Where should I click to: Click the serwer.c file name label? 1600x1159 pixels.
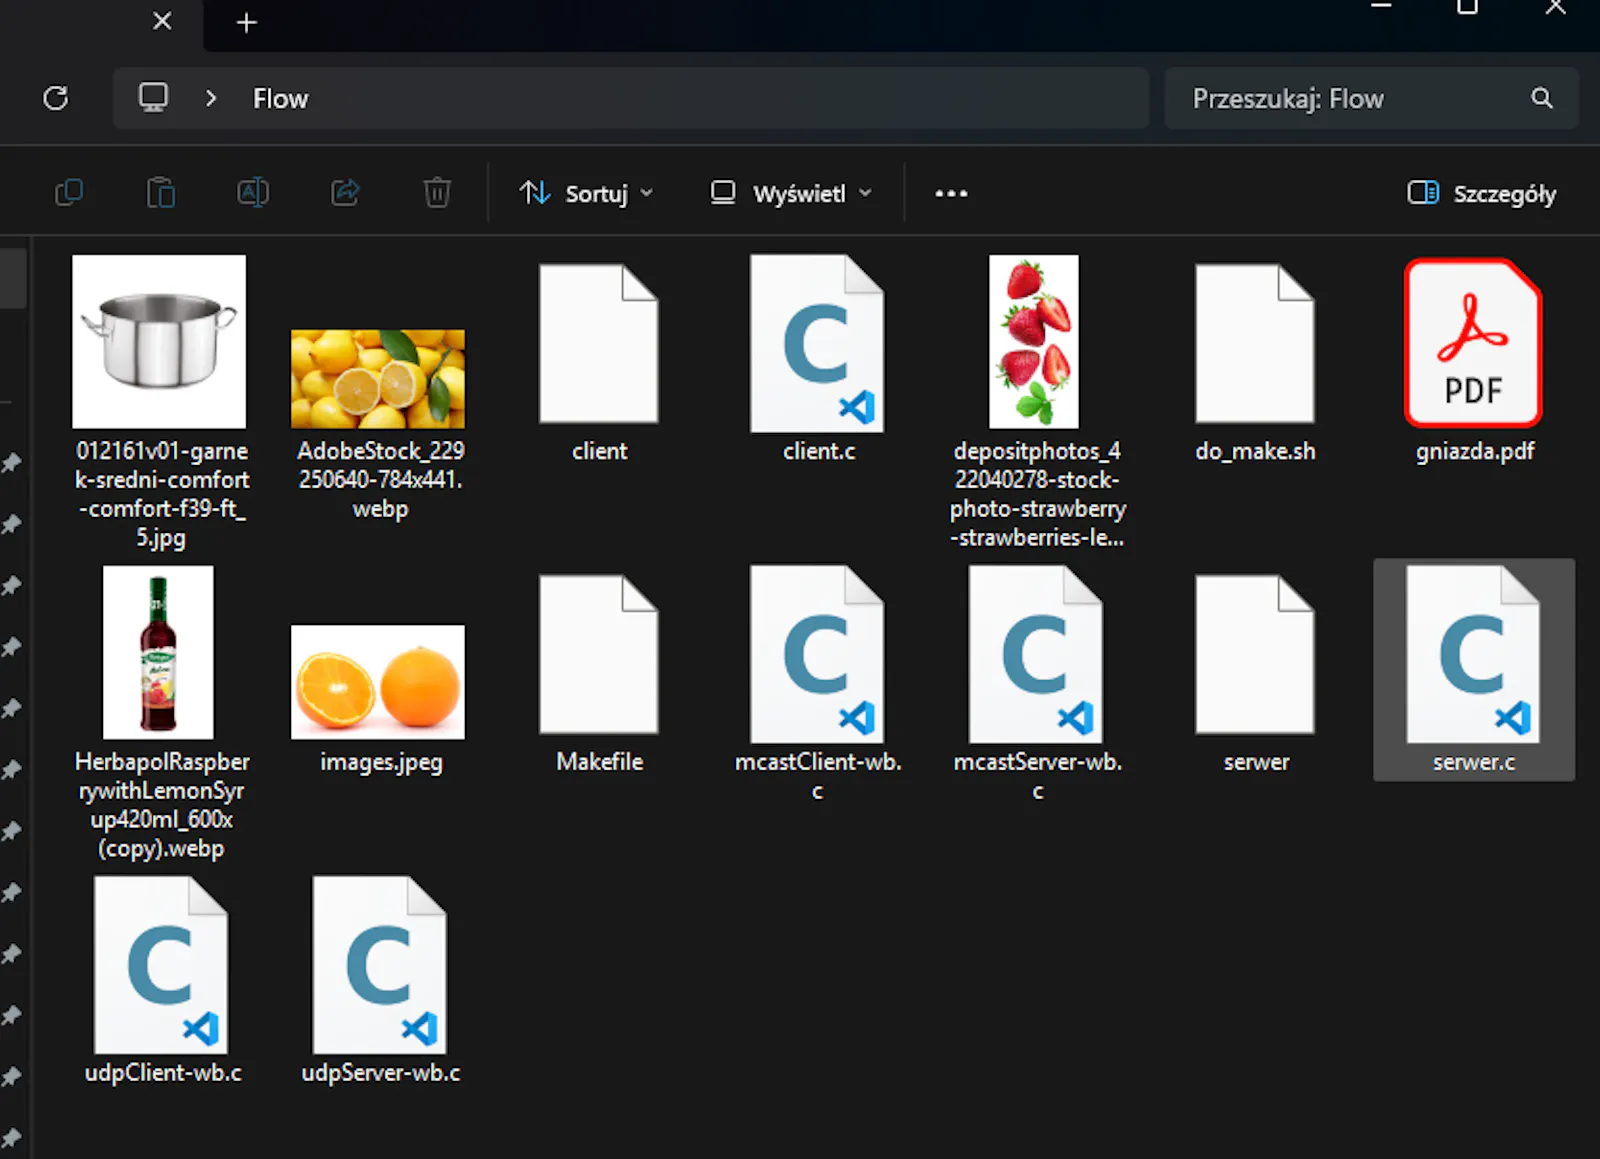click(x=1474, y=762)
